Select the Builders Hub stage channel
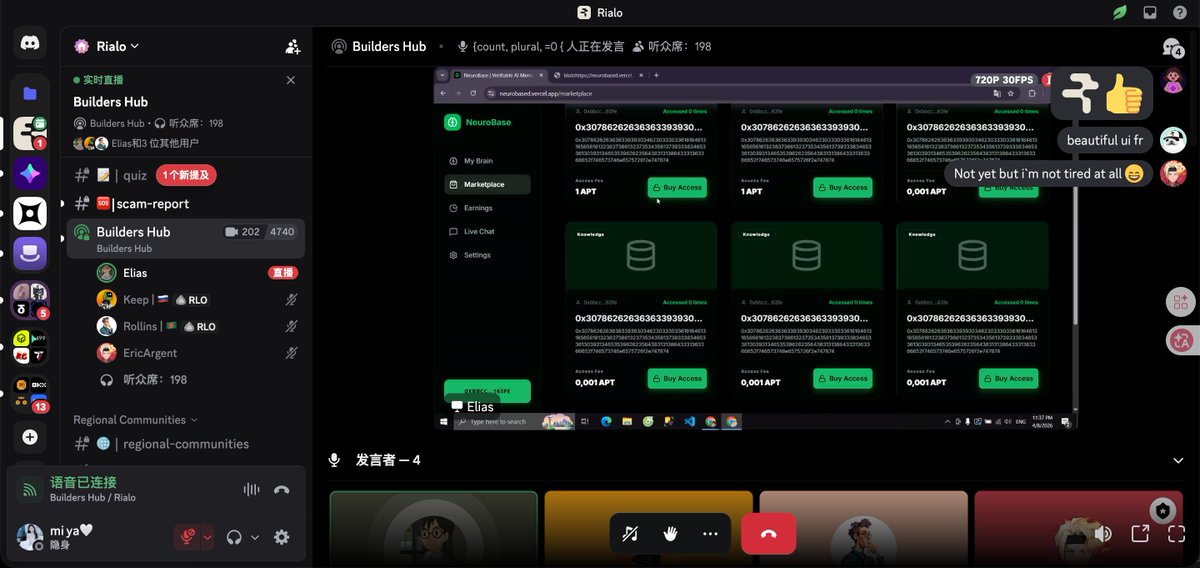This screenshot has height=568, width=1200. pyautogui.click(x=186, y=238)
